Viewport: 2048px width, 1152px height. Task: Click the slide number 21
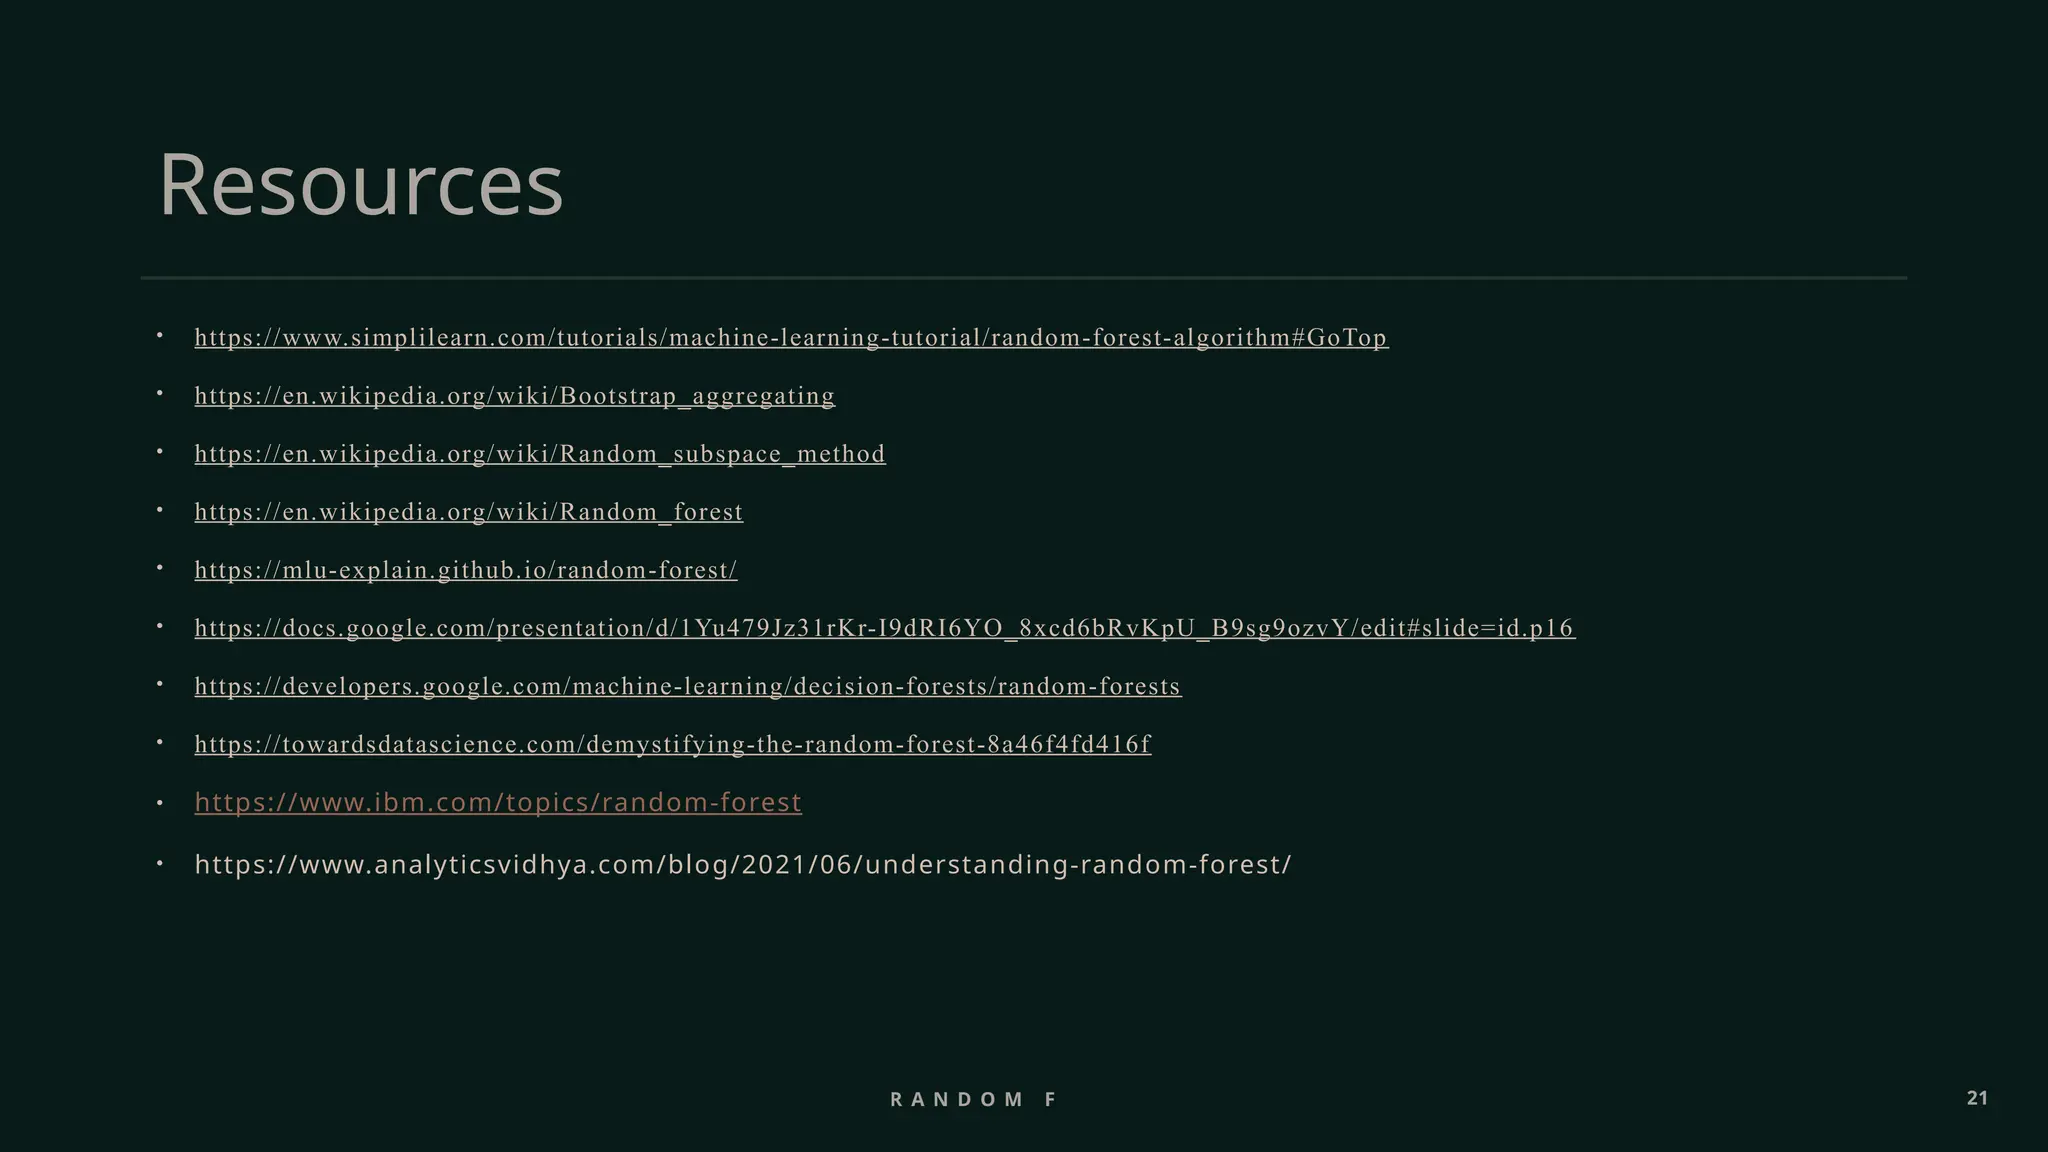[1977, 1098]
